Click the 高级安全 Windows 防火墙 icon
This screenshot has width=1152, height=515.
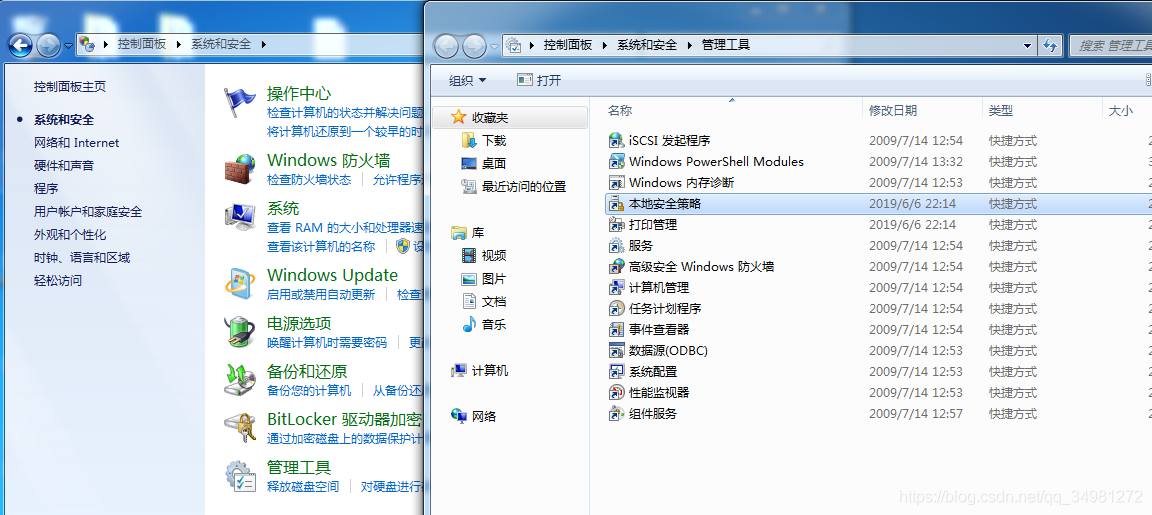pos(617,267)
